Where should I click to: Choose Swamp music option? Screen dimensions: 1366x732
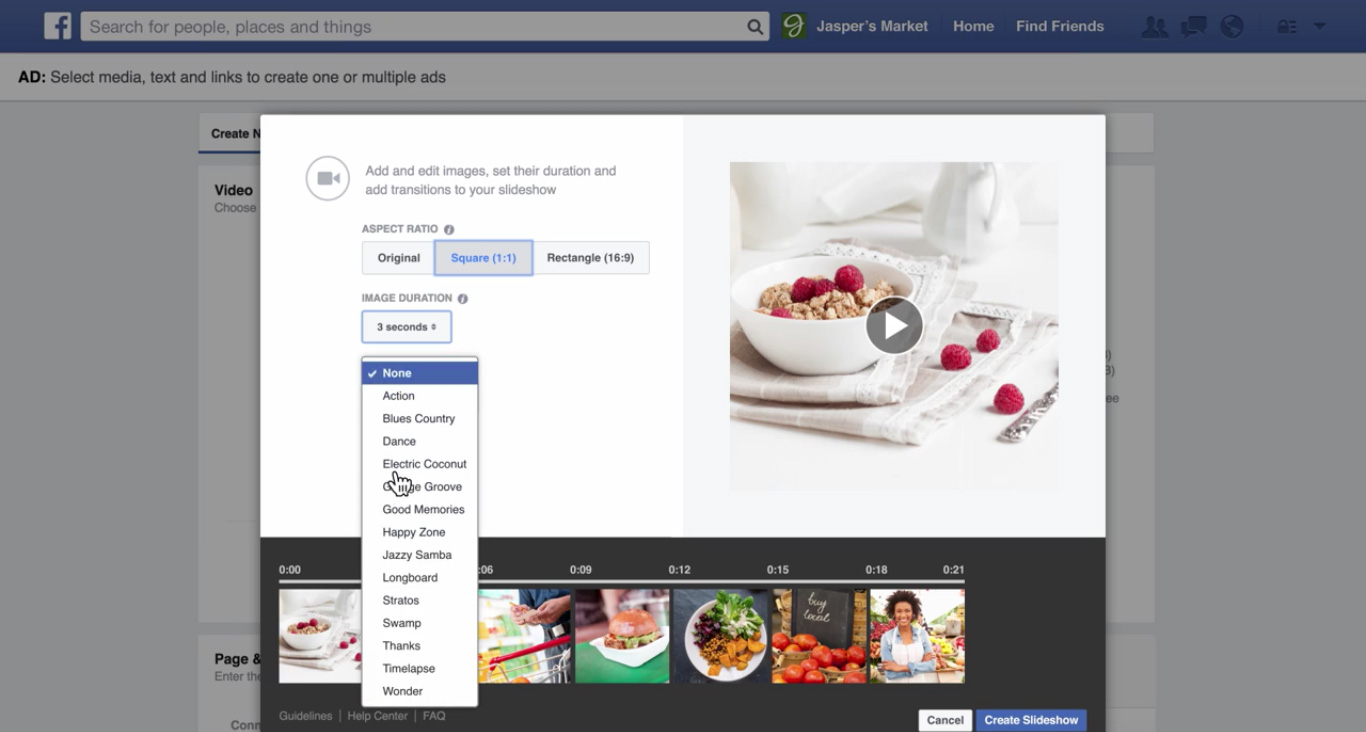coord(420,623)
